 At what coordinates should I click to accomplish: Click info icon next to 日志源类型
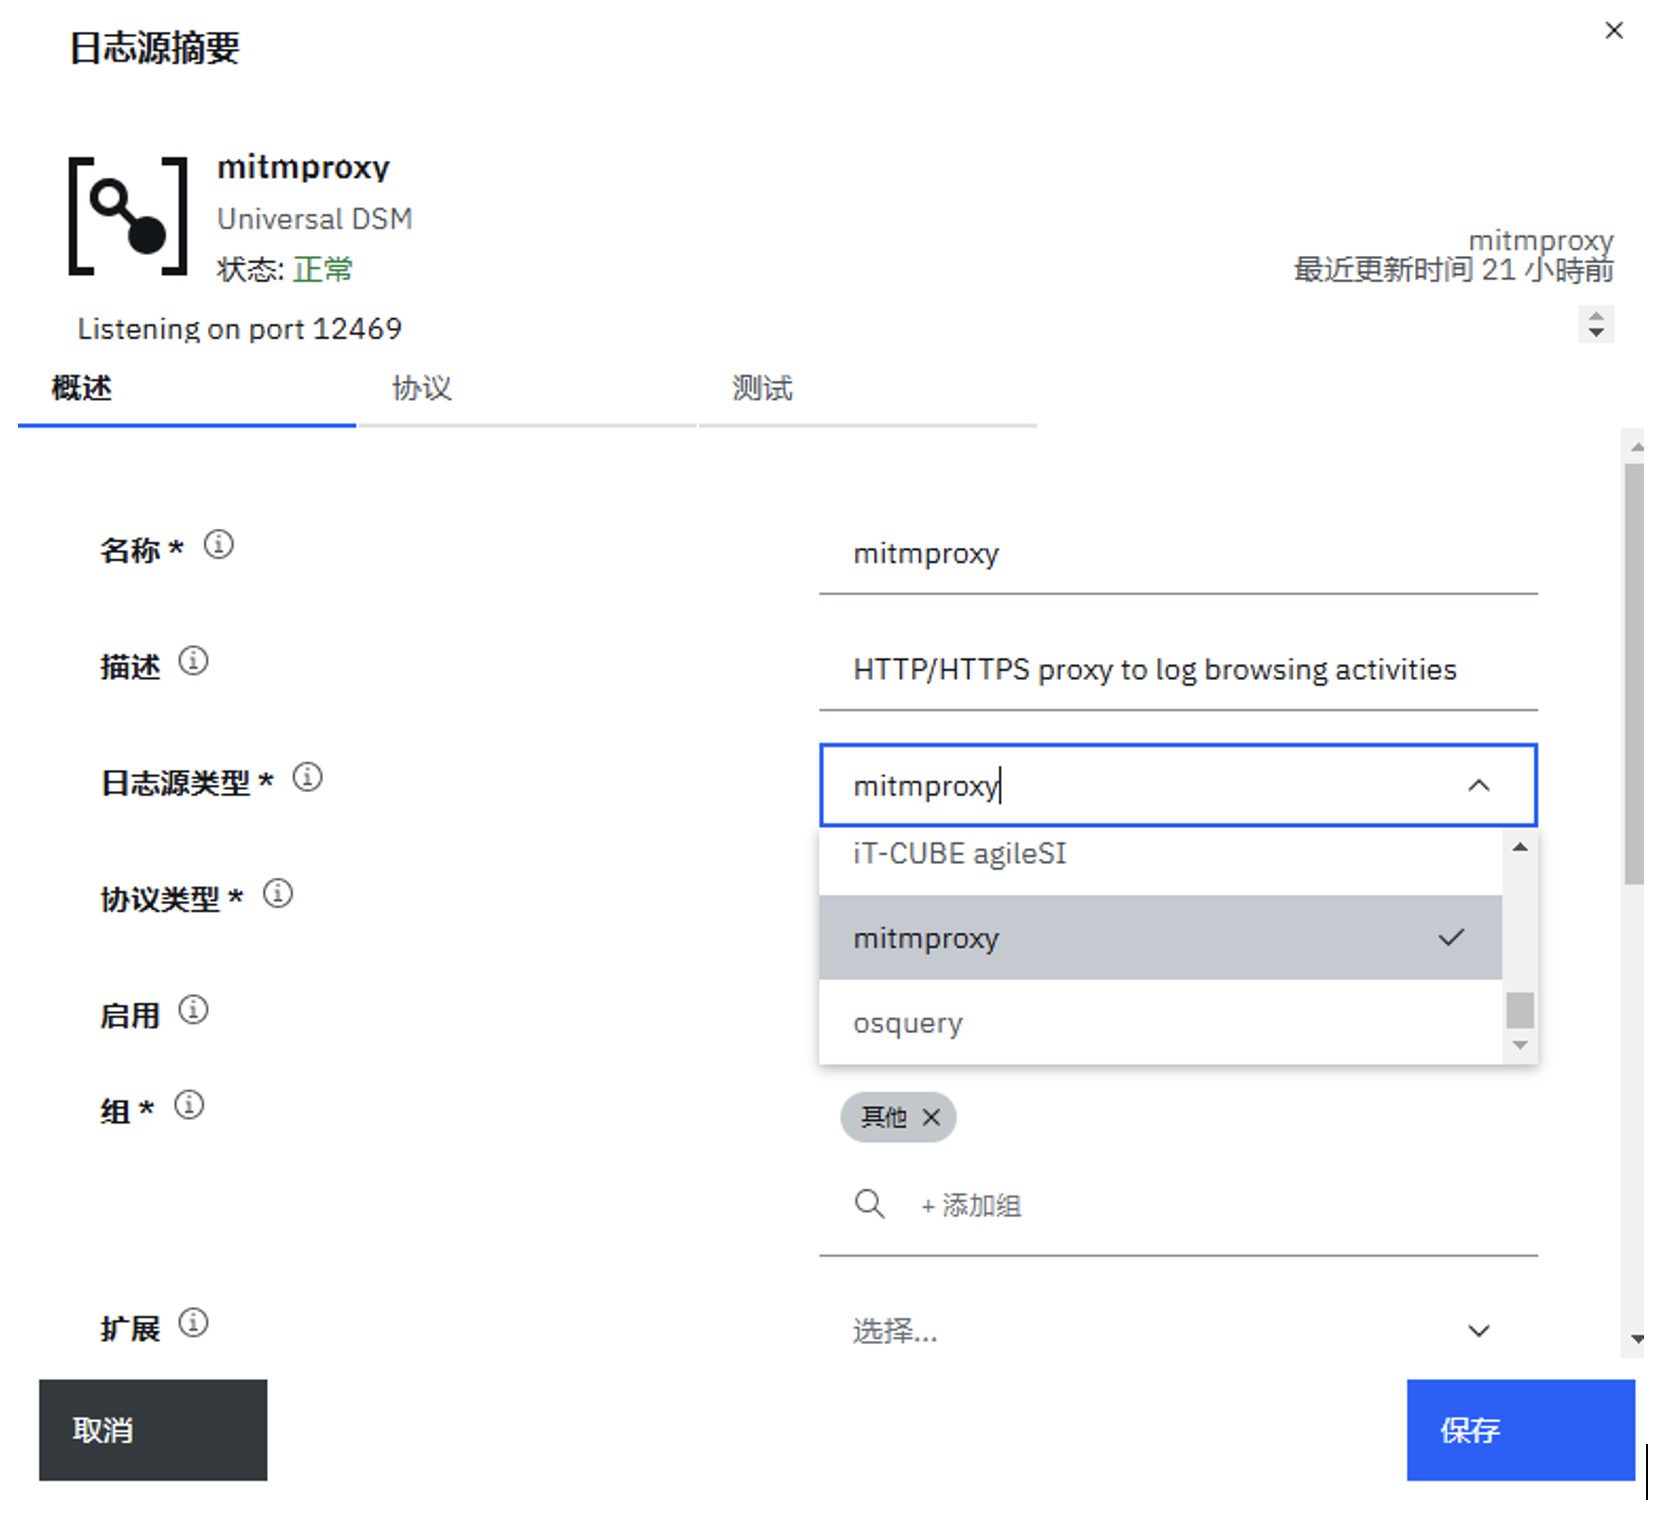click(x=307, y=777)
